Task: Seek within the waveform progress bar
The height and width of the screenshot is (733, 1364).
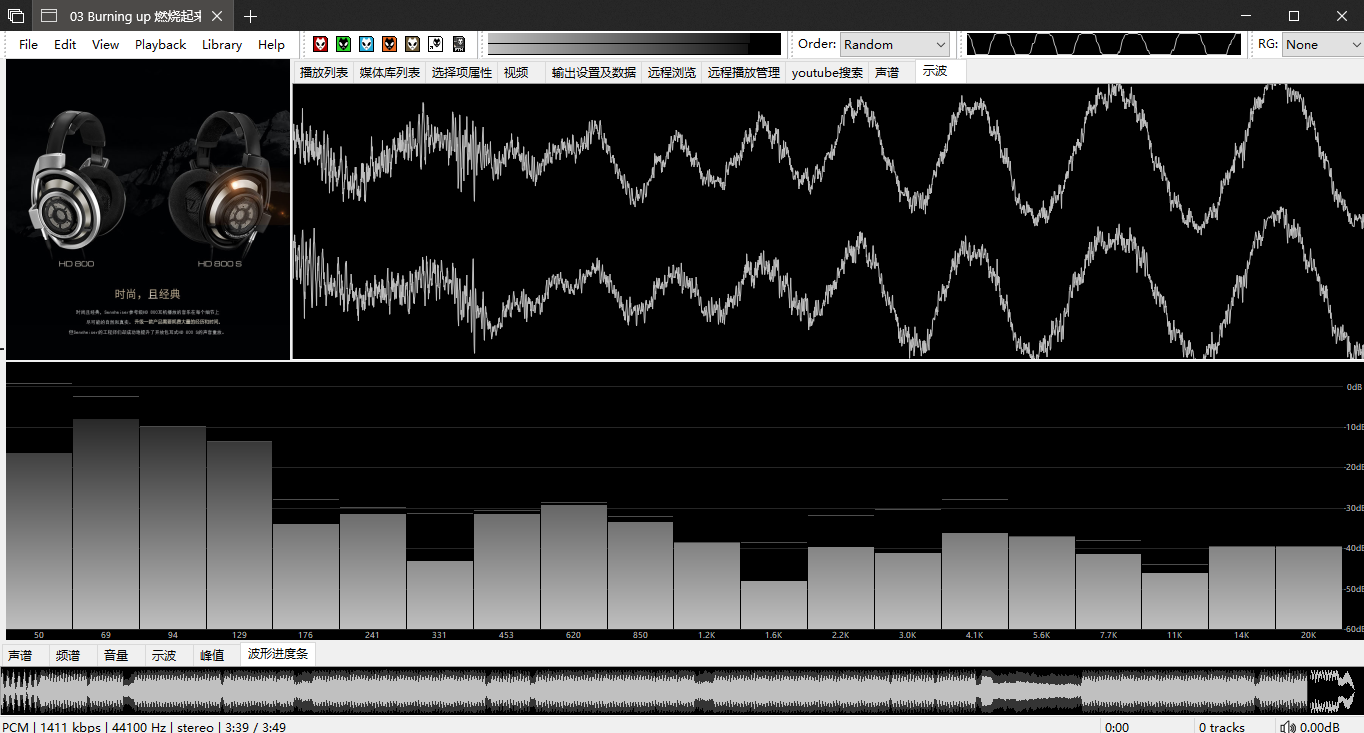Action: pyautogui.click(x=650, y=691)
